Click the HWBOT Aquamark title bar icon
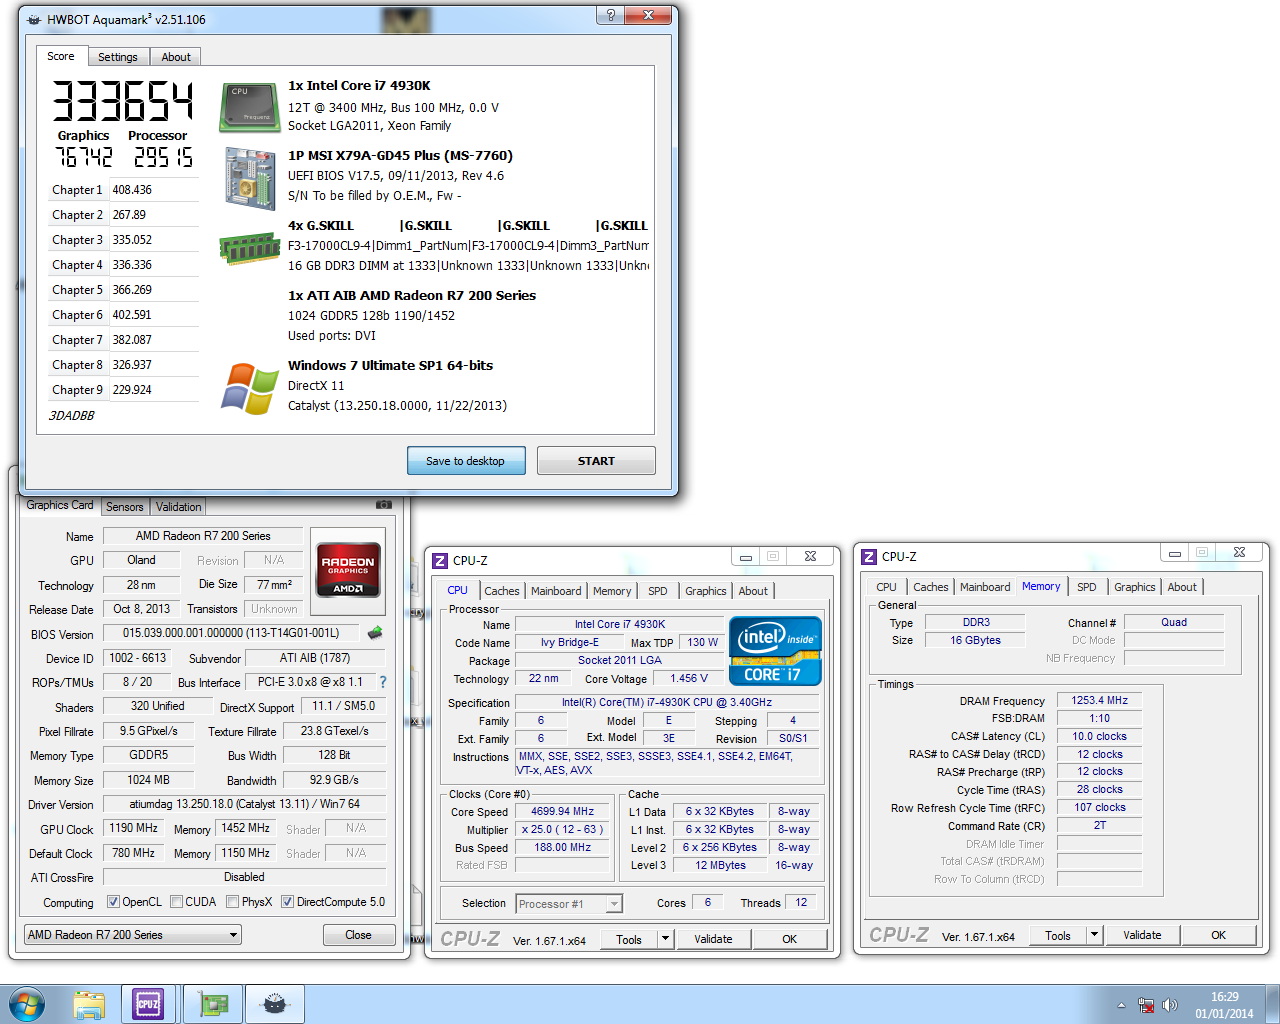 34,20
